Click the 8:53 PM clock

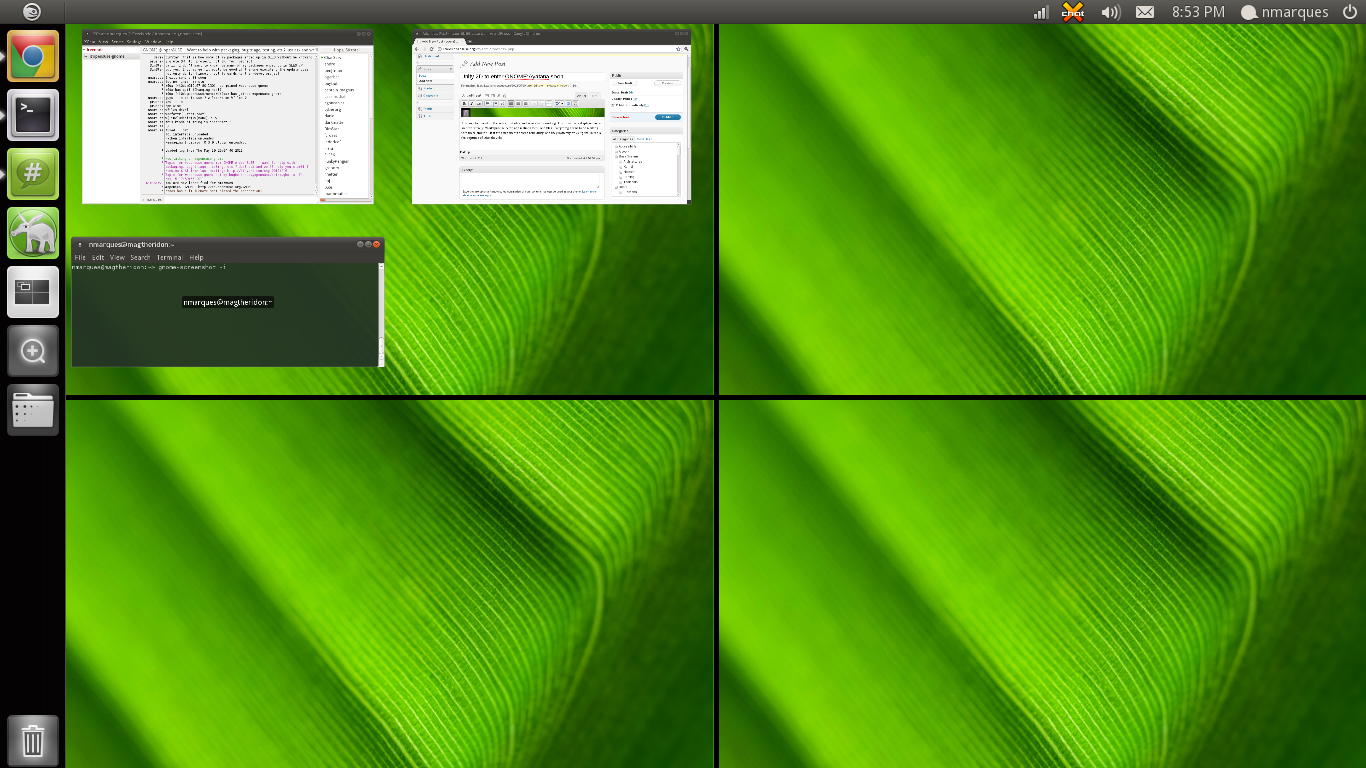(1198, 12)
